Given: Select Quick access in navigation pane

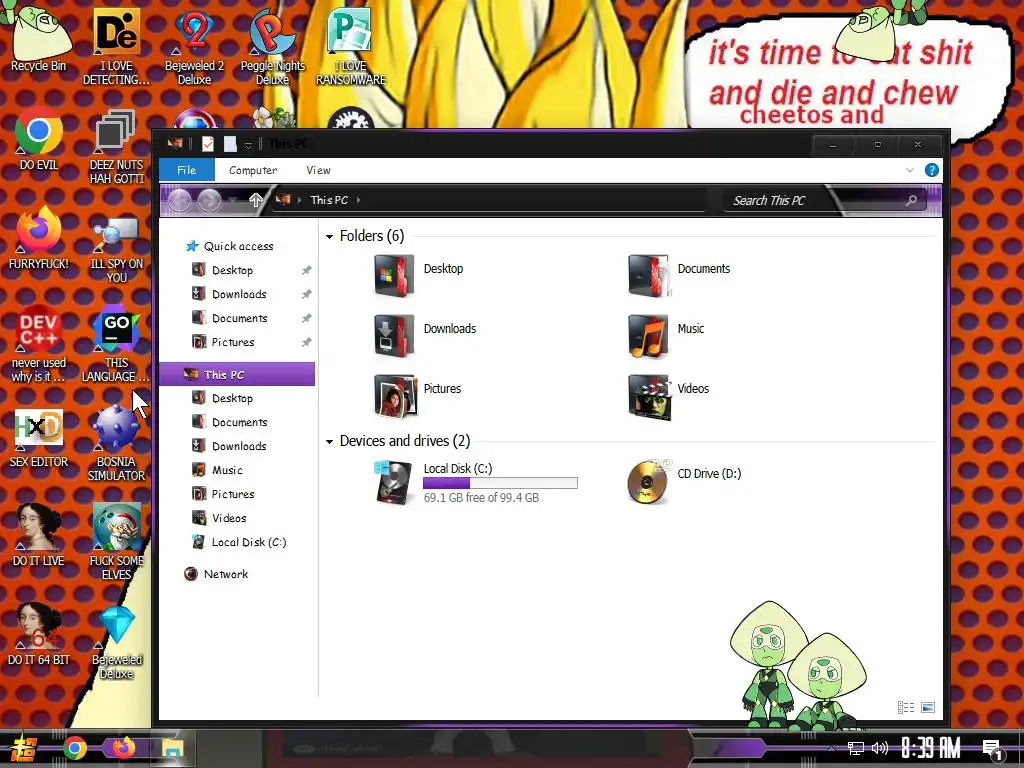Looking at the screenshot, I should click(x=238, y=246).
